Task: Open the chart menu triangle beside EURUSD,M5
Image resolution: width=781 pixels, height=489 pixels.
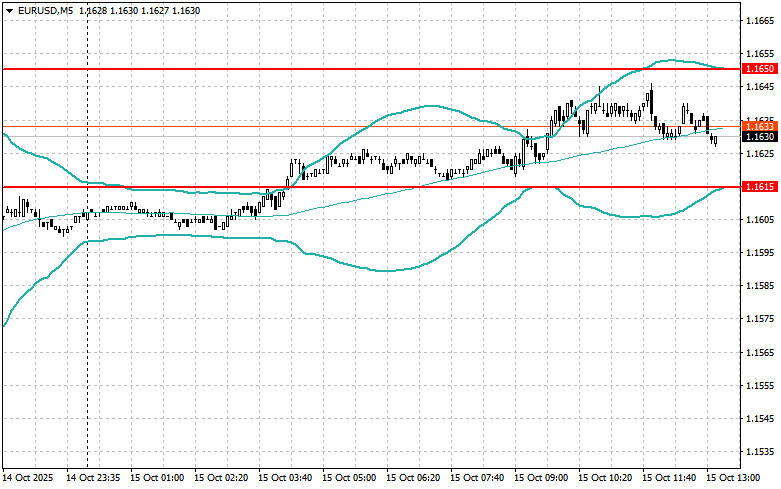Action: tap(9, 10)
